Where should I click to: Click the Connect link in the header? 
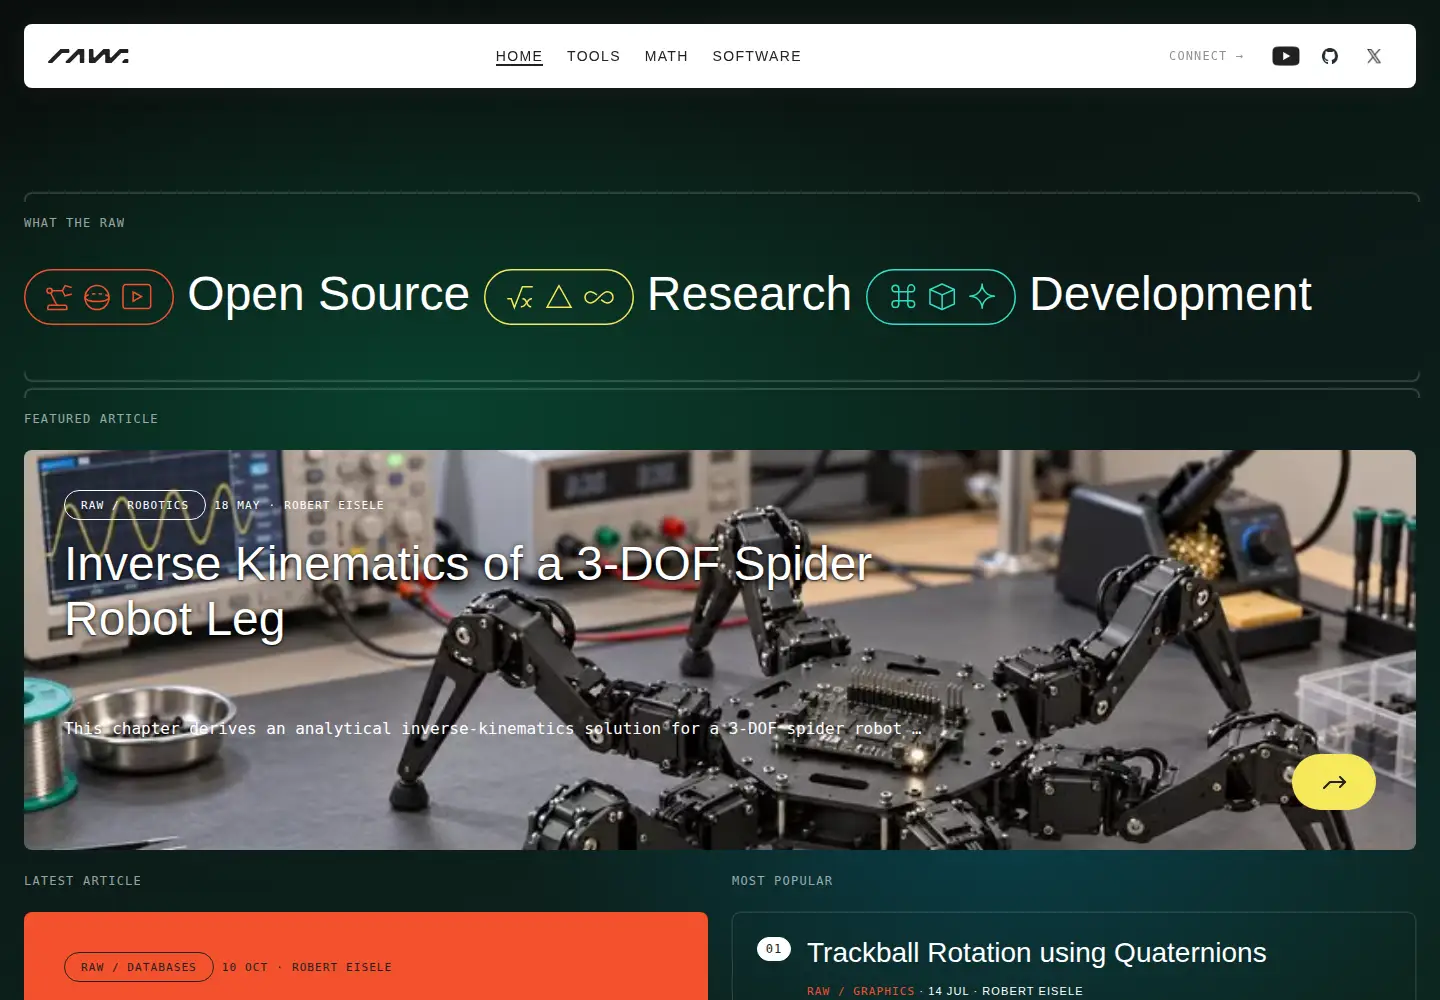[1206, 56]
